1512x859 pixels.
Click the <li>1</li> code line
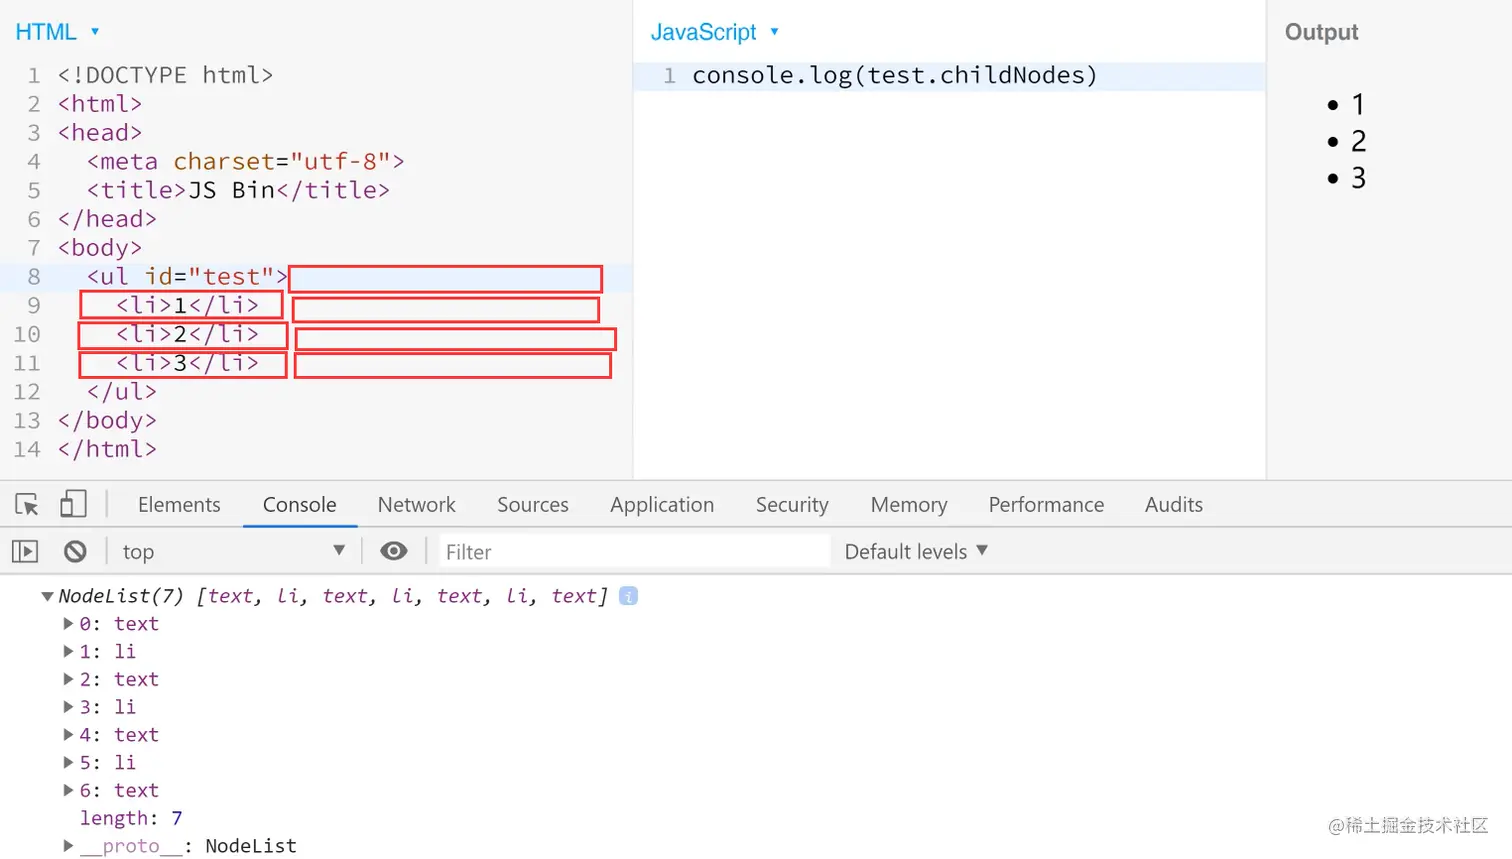pos(187,306)
